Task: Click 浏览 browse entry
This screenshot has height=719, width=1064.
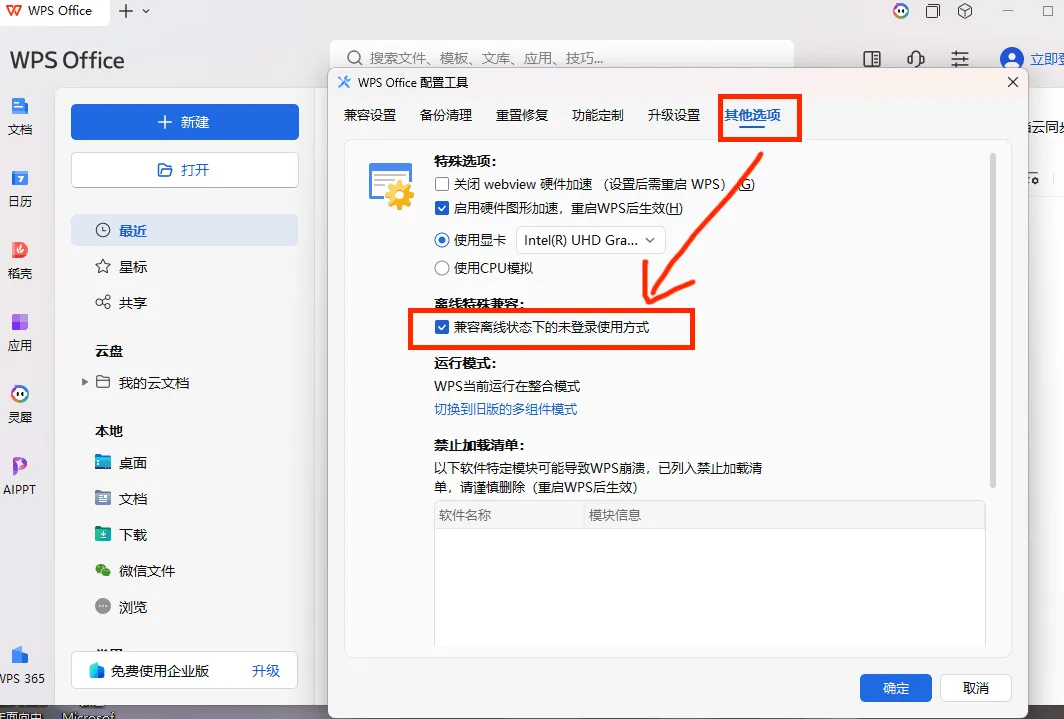Action: point(185,606)
